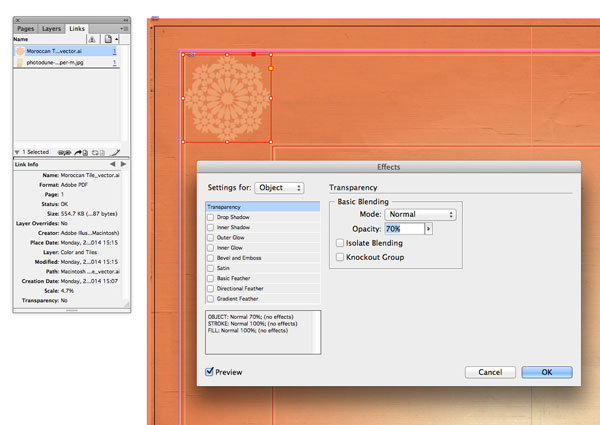Viewport: 600px width, 425px height.
Task: Enable the Bevel and Emboss checkbox
Action: click(210, 258)
